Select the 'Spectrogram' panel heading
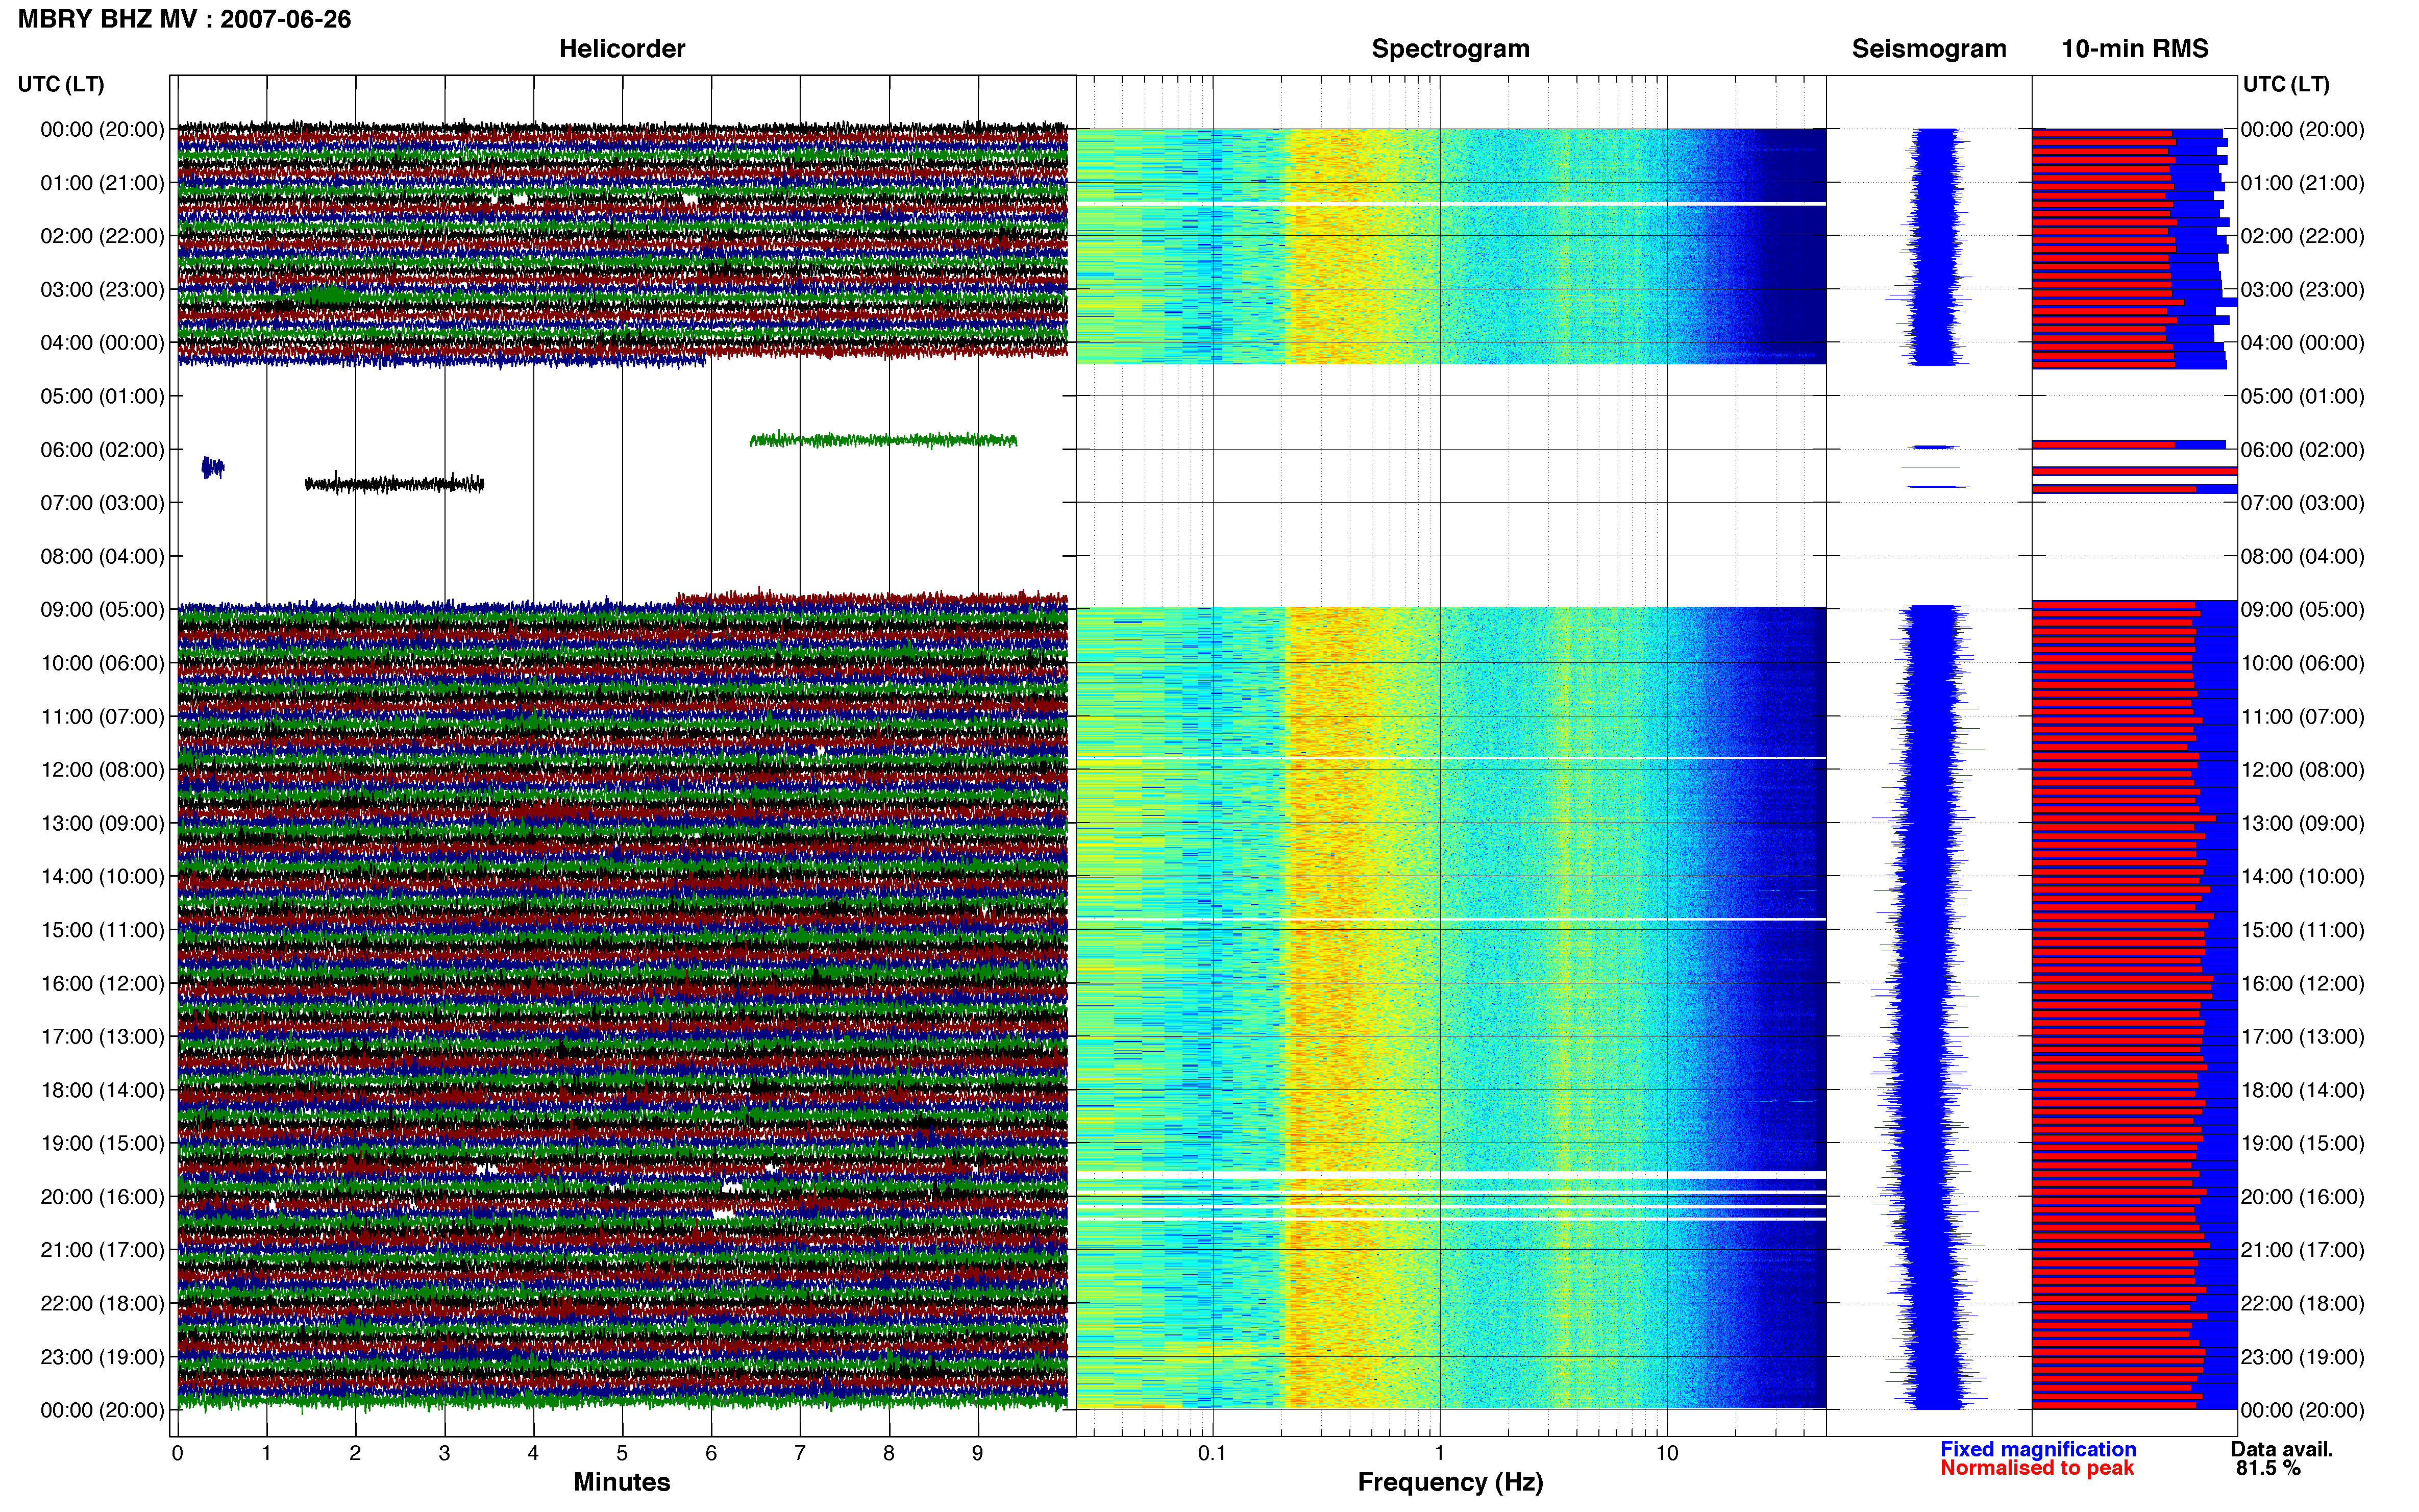This screenshot has height=1512, width=2419. point(1450,49)
